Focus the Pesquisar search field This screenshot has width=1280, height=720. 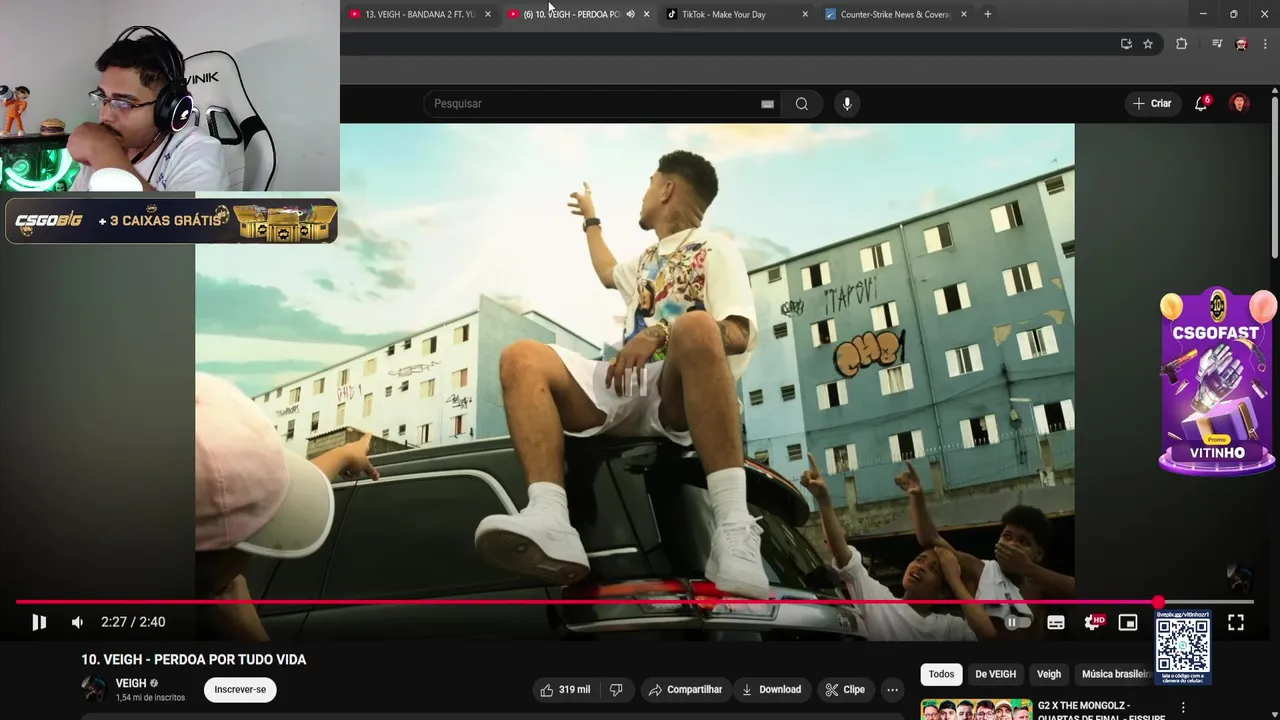pyautogui.click(x=595, y=104)
